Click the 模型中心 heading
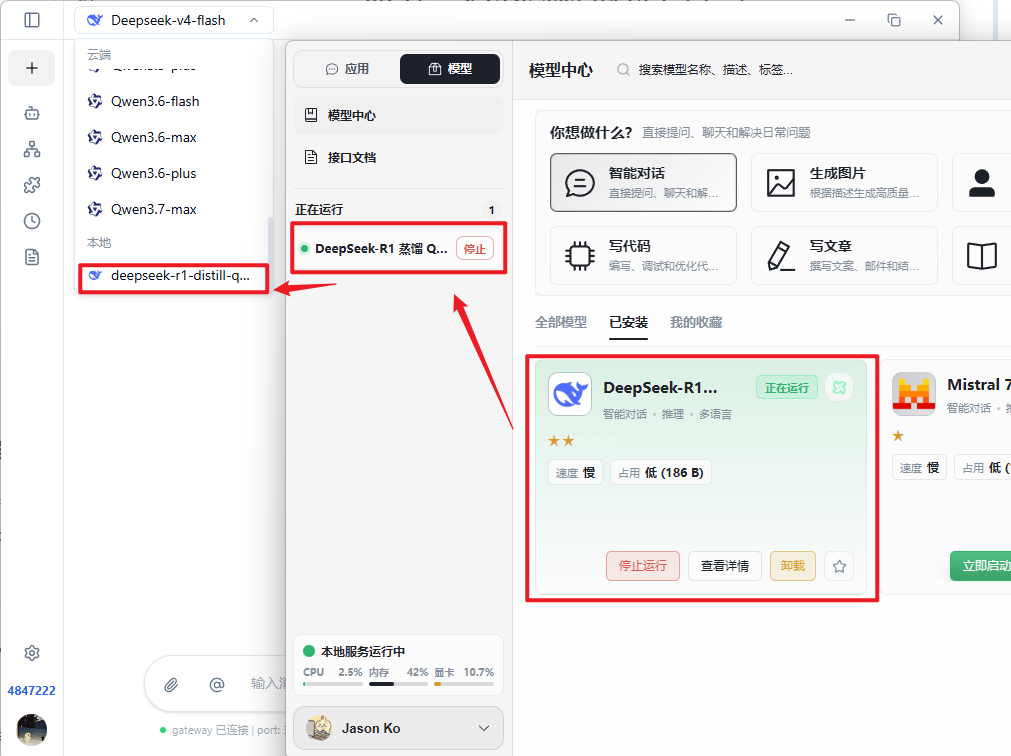The width and height of the screenshot is (1011, 756). click(560, 70)
